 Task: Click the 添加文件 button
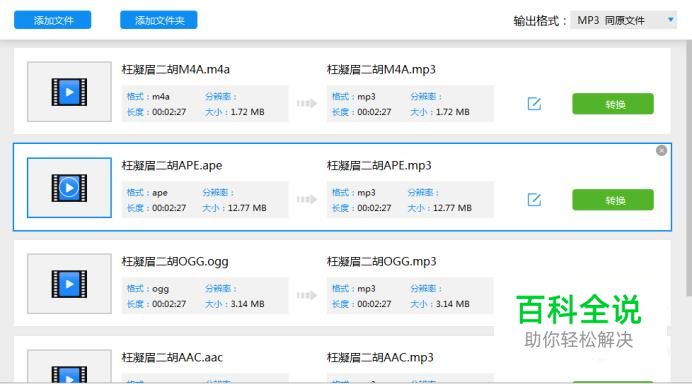click(53, 20)
